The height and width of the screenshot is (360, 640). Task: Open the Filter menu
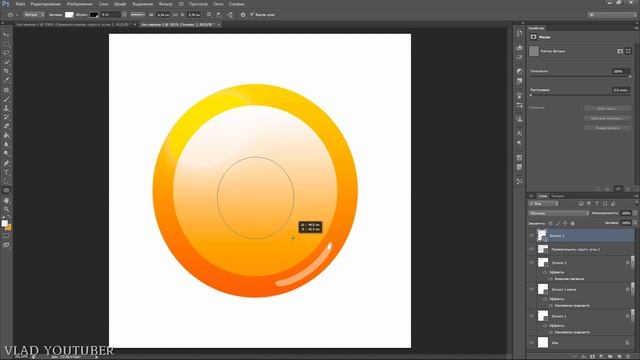[165, 4]
